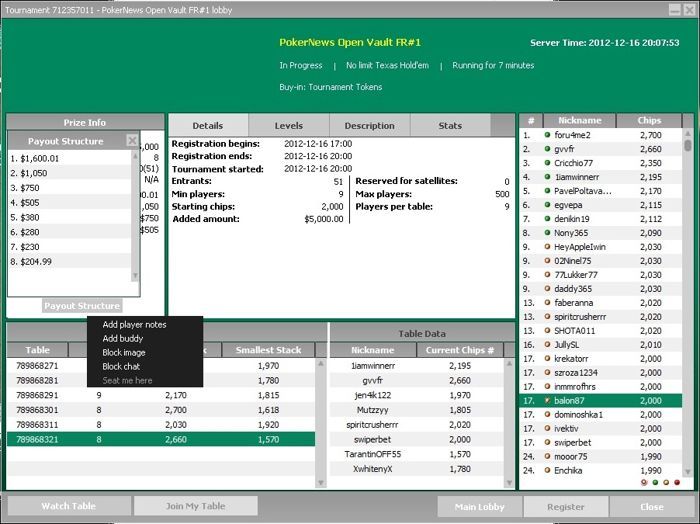Select player krekatorr in ranking list
Viewport: 700px width, 524px height.
click(x=601, y=358)
